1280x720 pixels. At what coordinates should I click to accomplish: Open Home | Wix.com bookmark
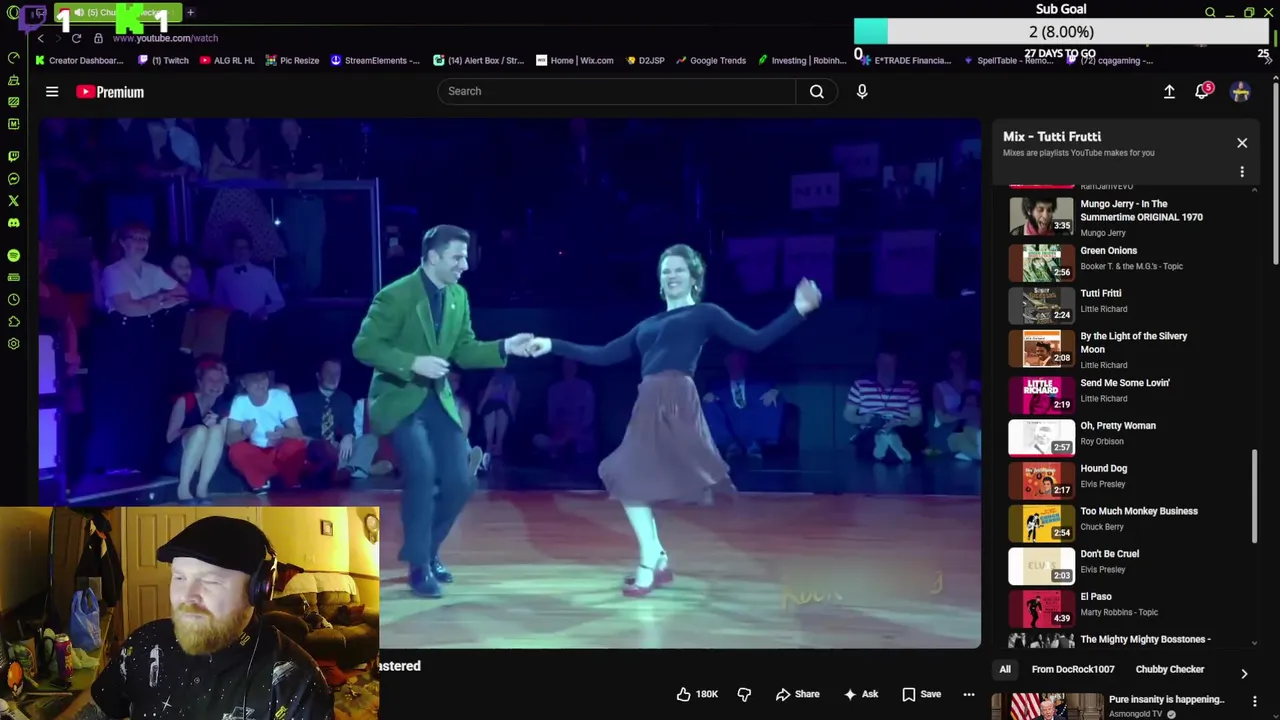pos(575,60)
